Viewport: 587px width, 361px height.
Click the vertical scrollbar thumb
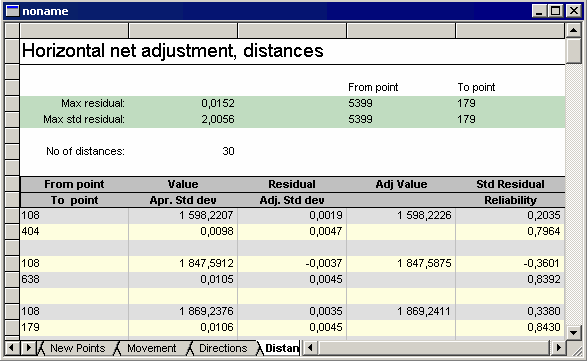(x=574, y=51)
